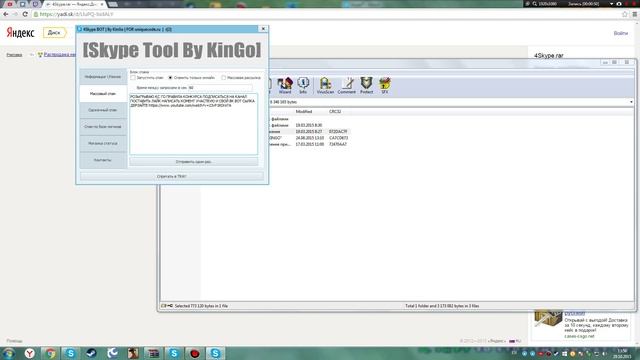This screenshot has width=640, height=360.
Task: Select 'Отвечать только онлайн' radio option
Action: (170, 78)
